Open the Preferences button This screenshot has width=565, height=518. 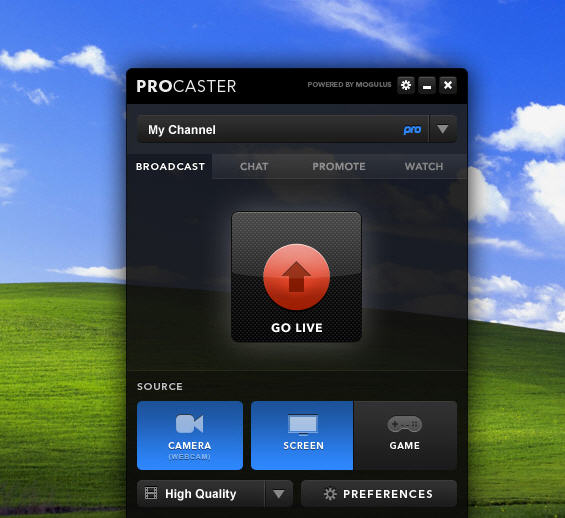379,494
